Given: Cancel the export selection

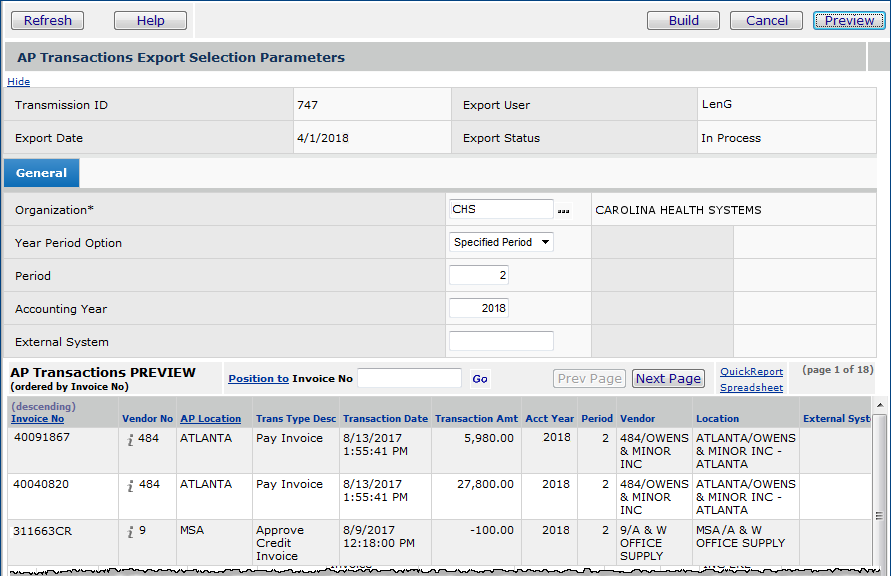Looking at the screenshot, I should click(766, 20).
